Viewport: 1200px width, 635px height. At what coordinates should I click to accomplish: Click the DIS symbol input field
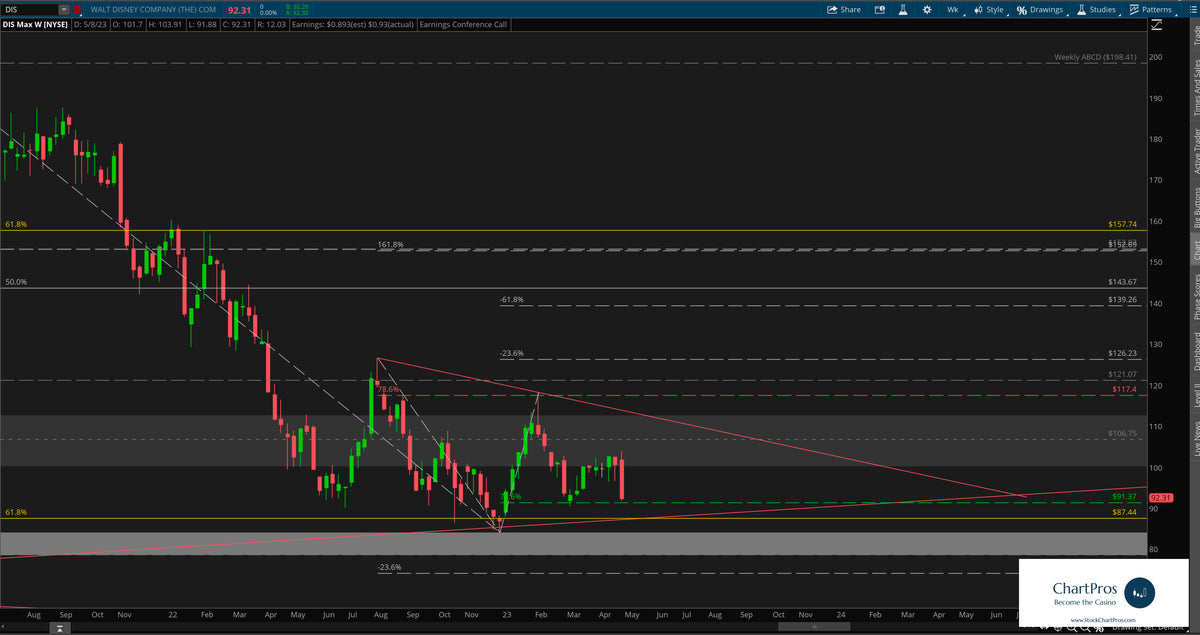click(x=30, y=8)
